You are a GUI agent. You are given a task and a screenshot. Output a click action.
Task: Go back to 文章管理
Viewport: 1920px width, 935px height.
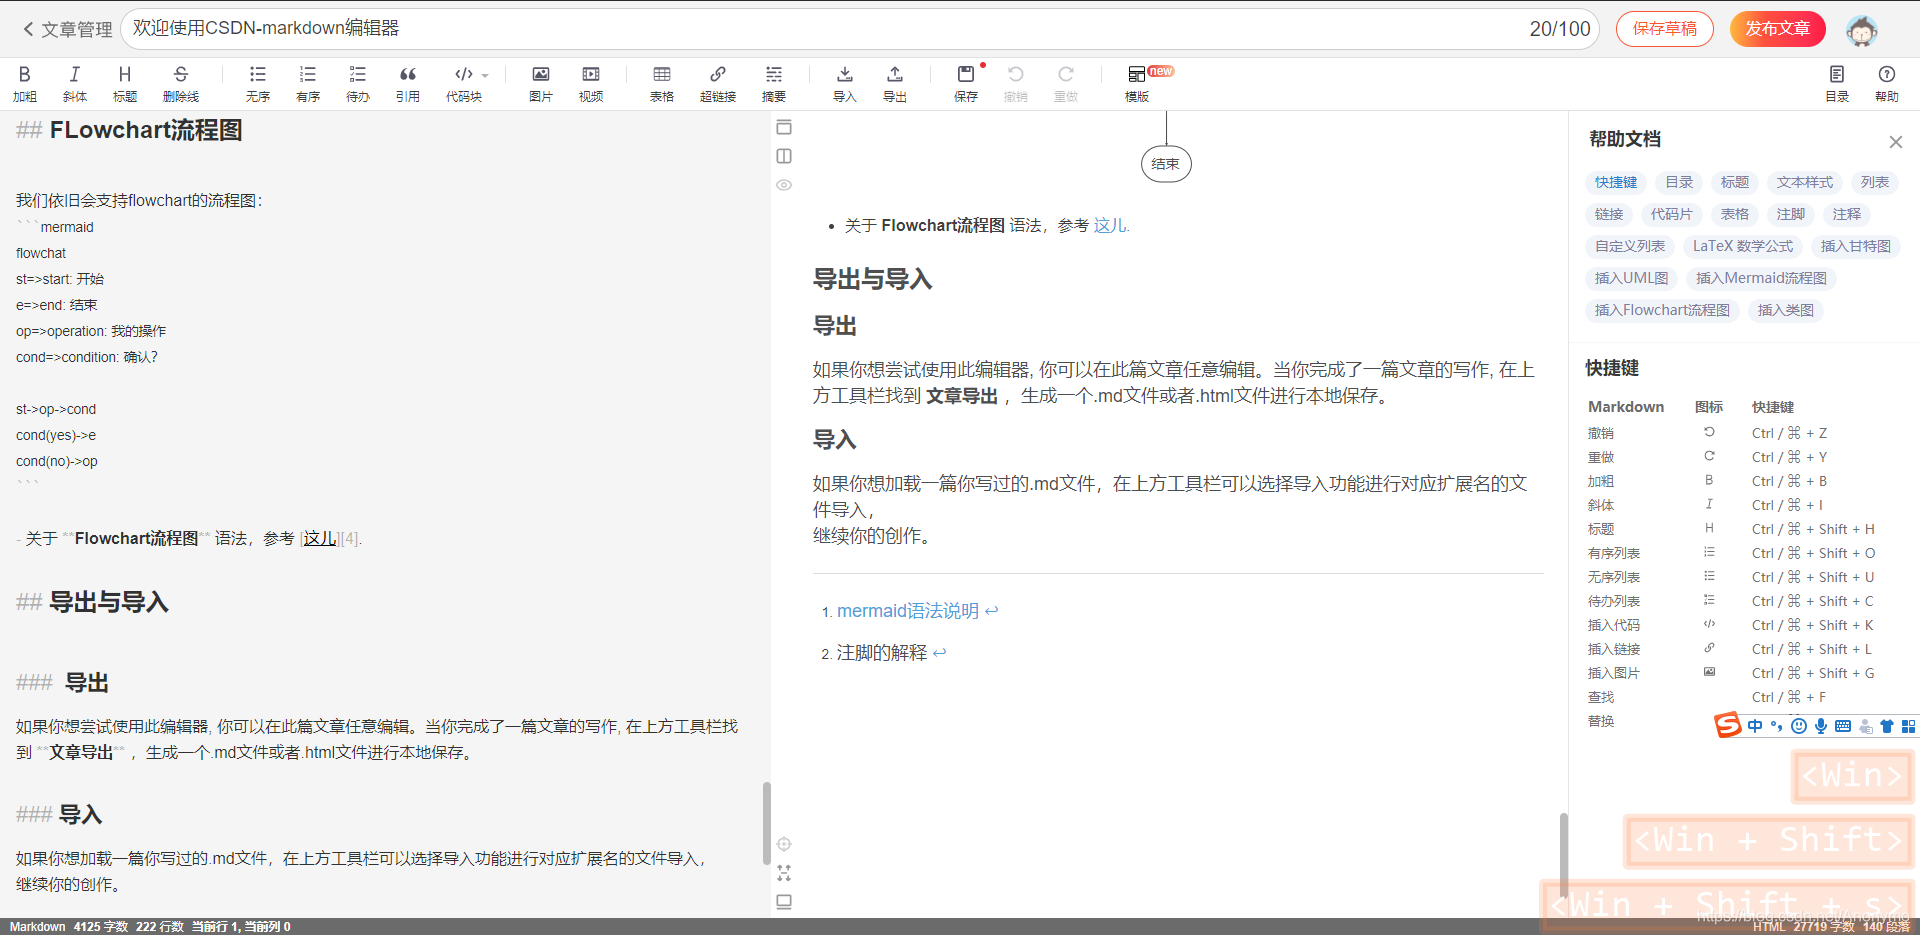(67, 29)
